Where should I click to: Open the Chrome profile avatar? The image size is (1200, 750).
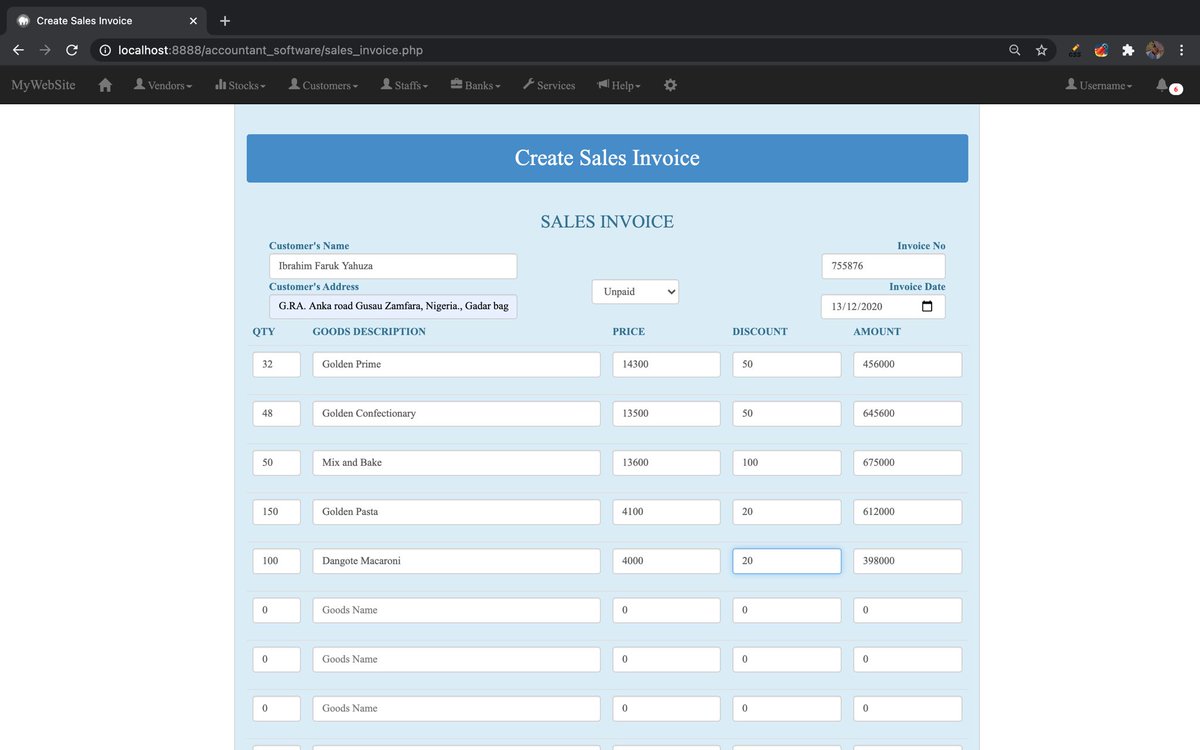pos(1155,50)
